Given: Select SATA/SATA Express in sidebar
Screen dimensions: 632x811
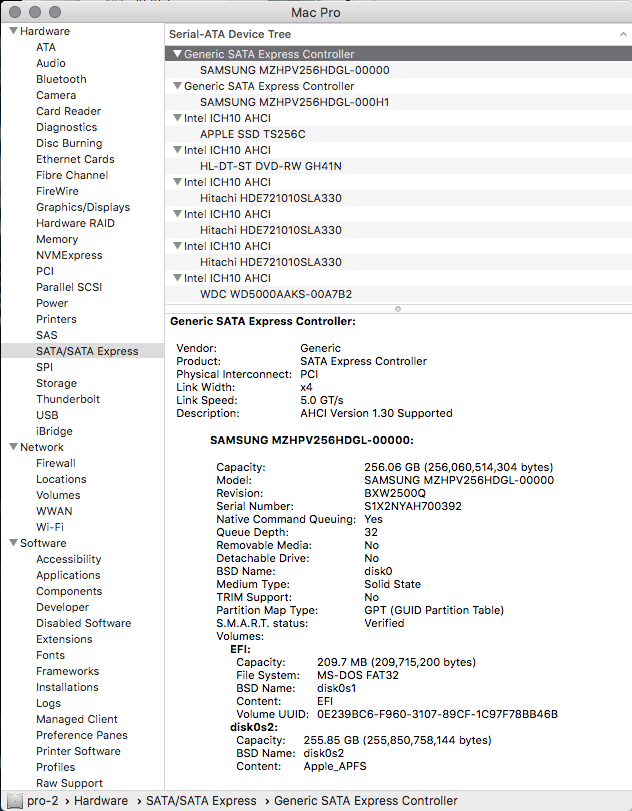Looking at the screenshot, I should 83,351.
